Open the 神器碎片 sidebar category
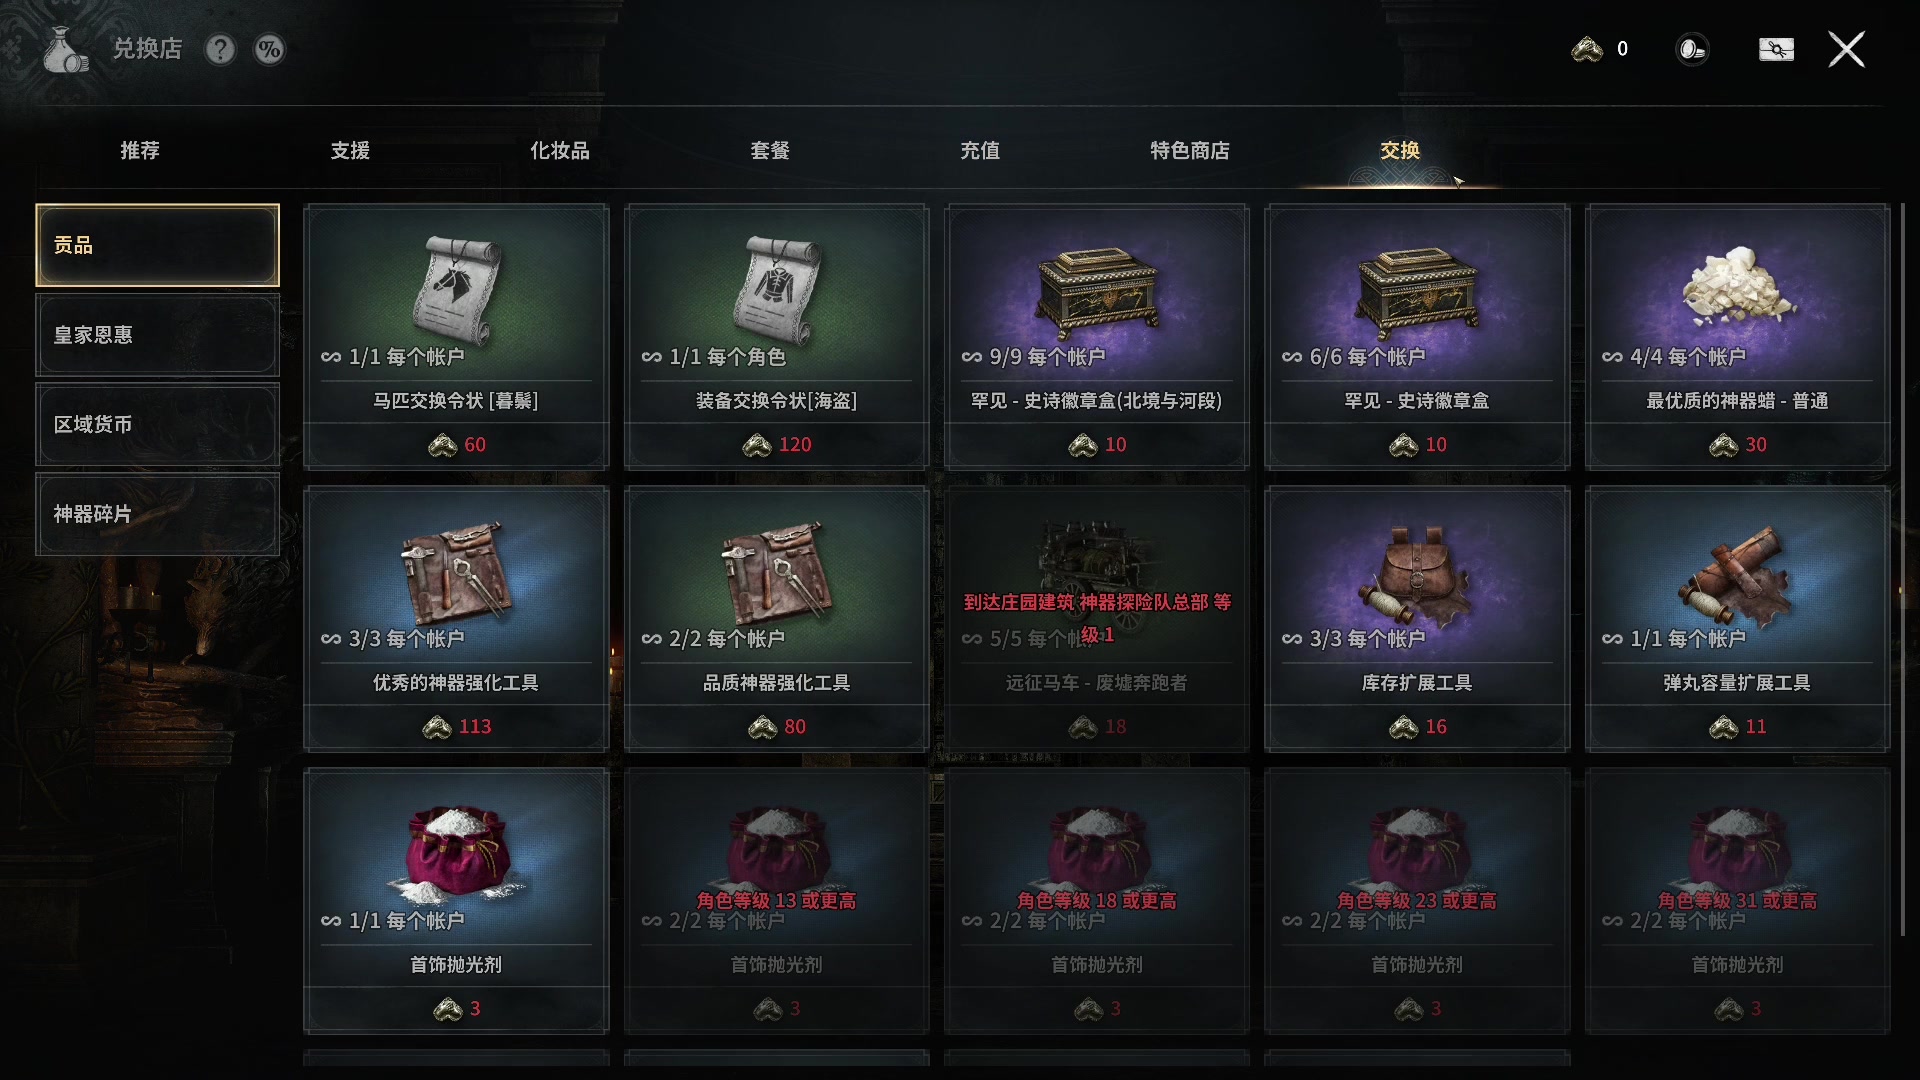This screenshot has width=1920, height=1080. point(157,514)
